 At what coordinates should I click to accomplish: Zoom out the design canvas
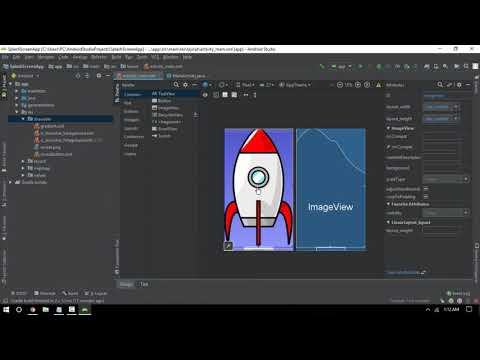pos(340,85)
